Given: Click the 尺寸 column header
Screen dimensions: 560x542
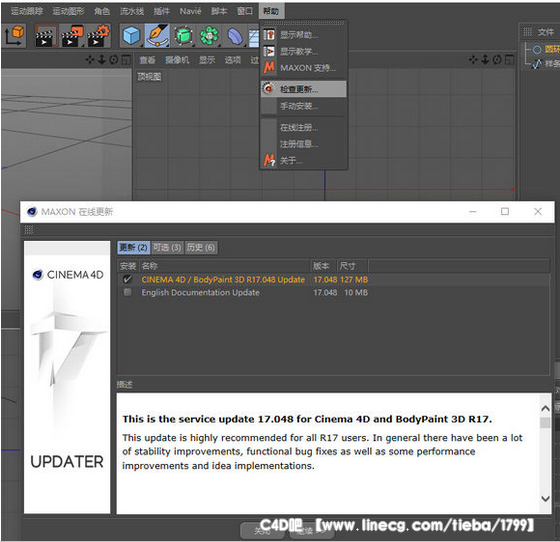Looking at the screenshot, I should point(352,266).
